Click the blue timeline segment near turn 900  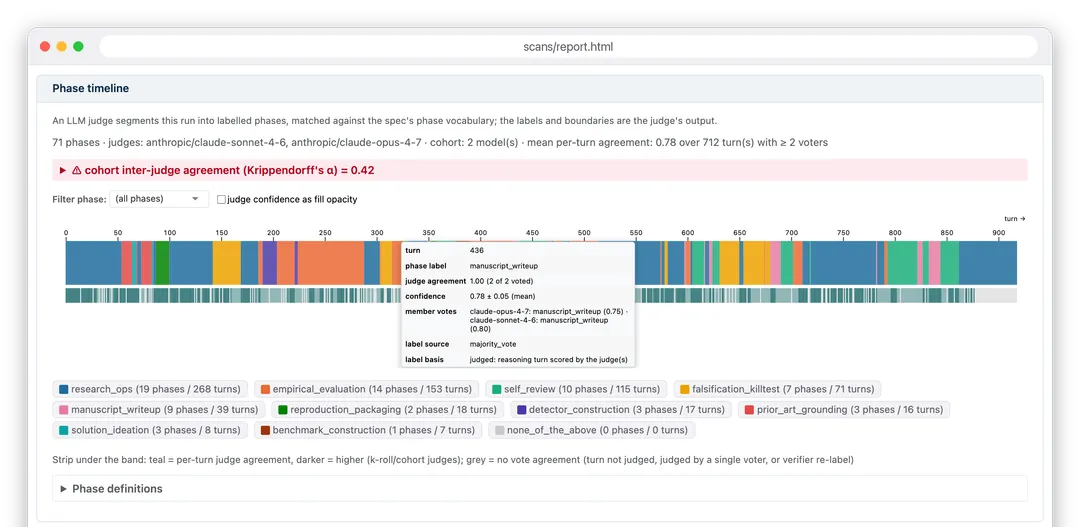pos(988,262)
